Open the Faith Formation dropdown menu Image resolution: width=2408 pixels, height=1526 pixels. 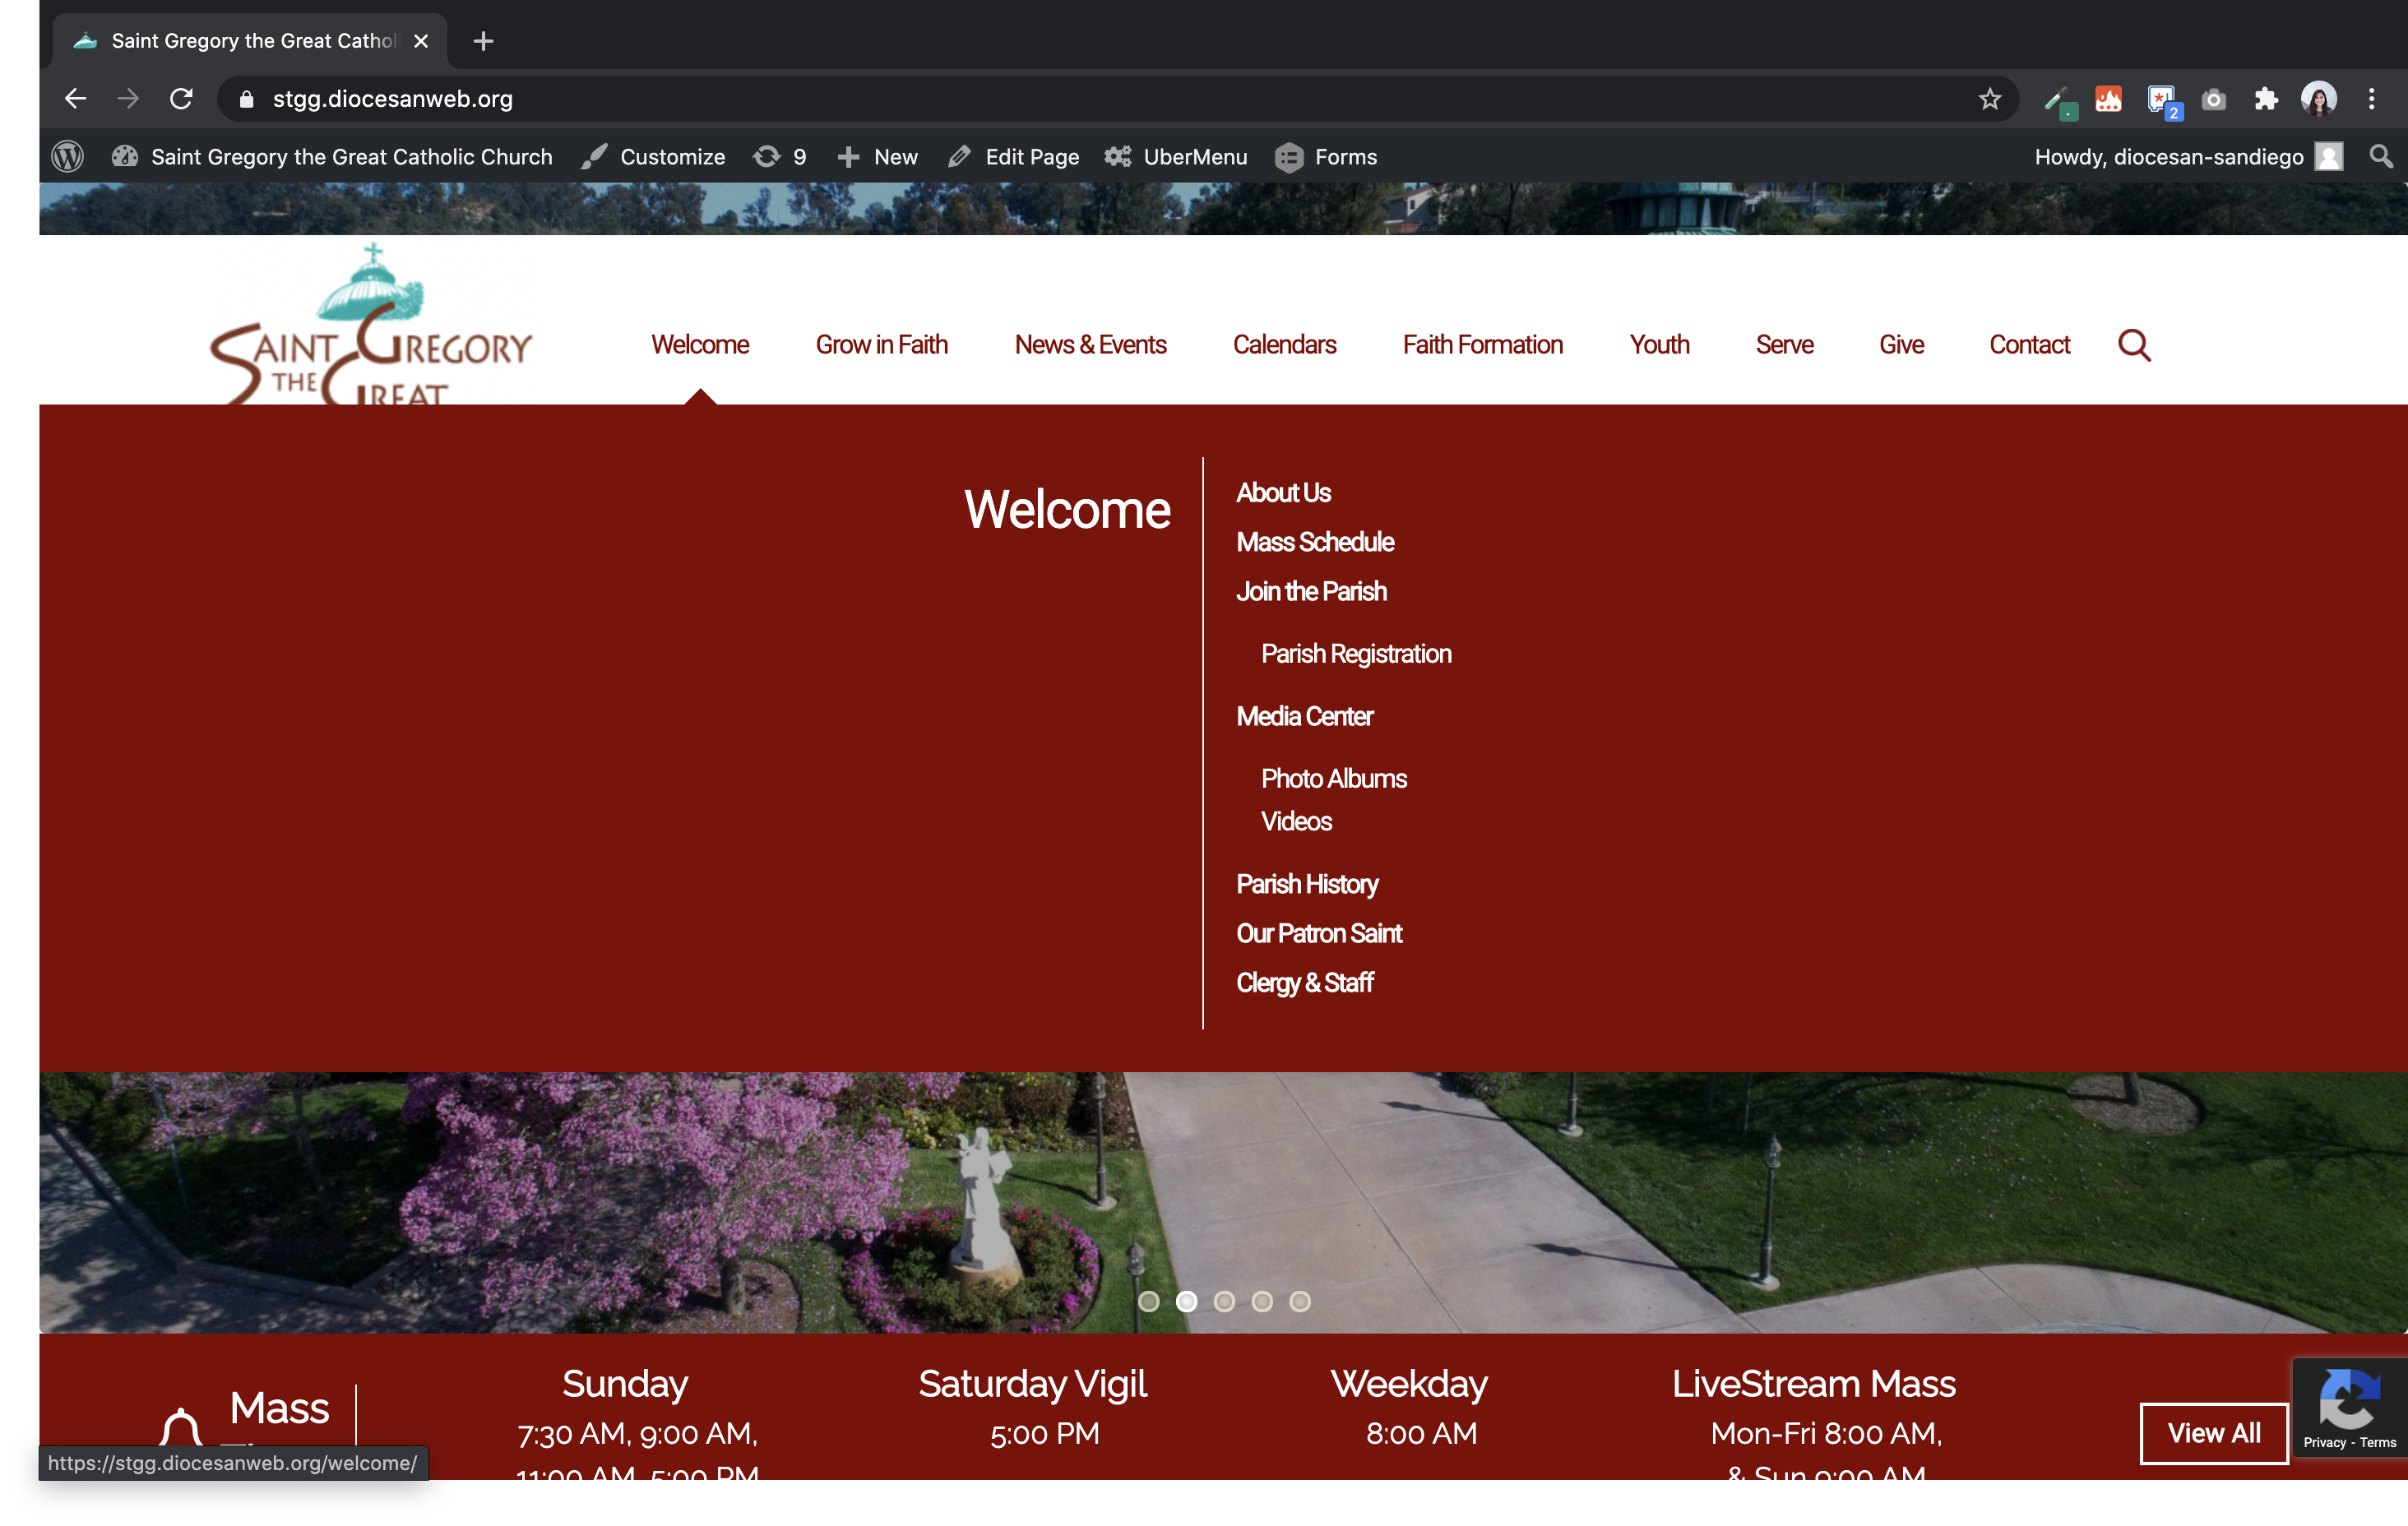[1482, 345]
